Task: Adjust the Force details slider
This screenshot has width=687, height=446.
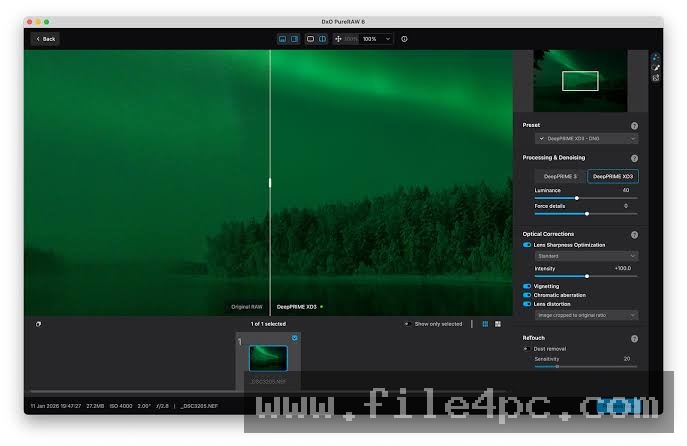Action: (586, 214)
